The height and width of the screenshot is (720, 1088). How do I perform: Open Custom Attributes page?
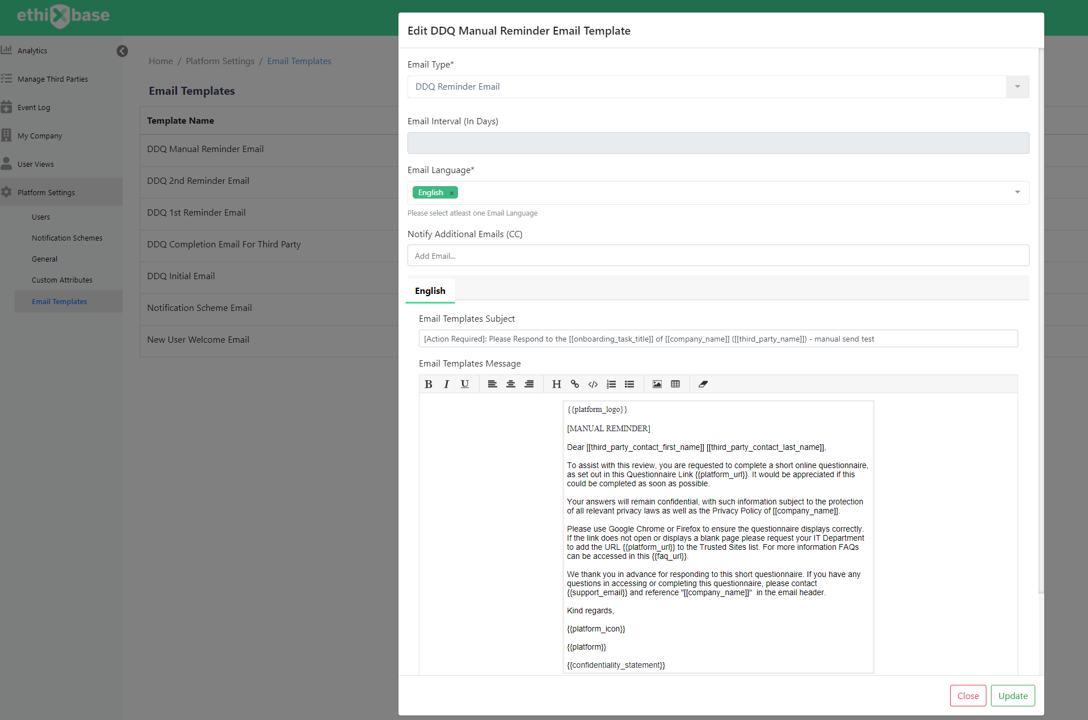coord(62,280)
